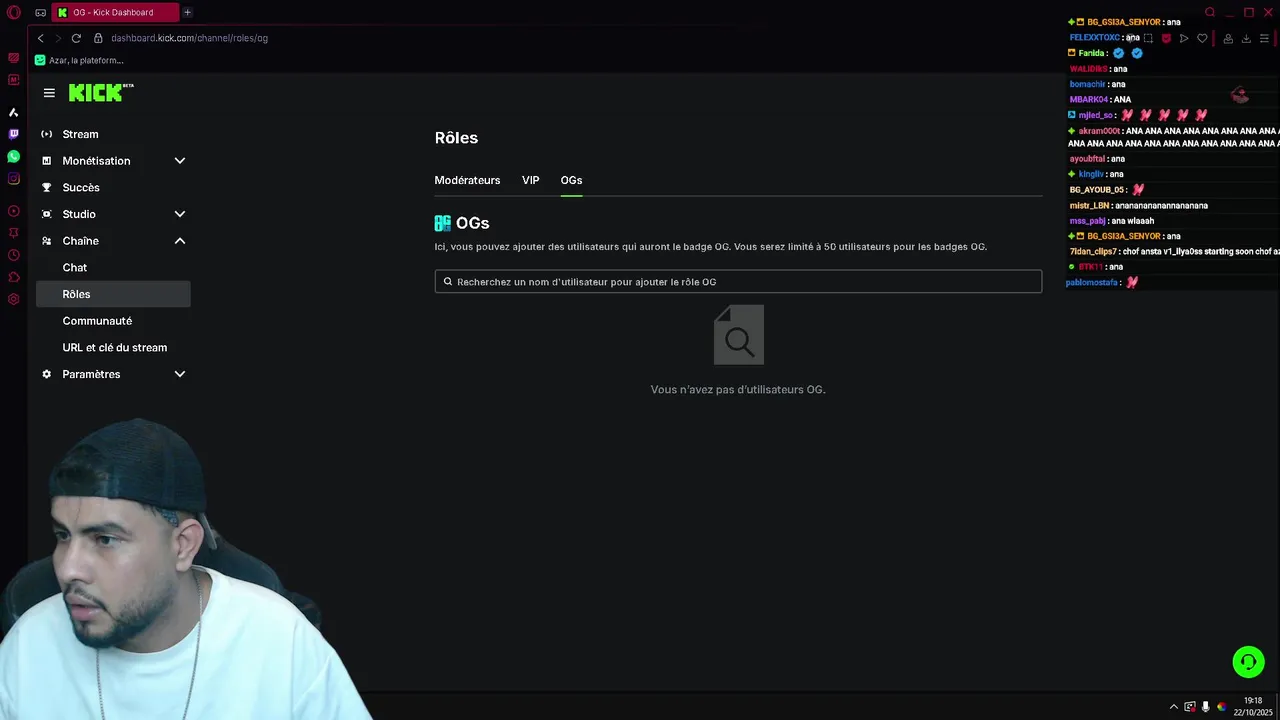Toggle the Kick hamburger sidebar menu
The image size is (1280, 720).
click(x=49, y=93)
